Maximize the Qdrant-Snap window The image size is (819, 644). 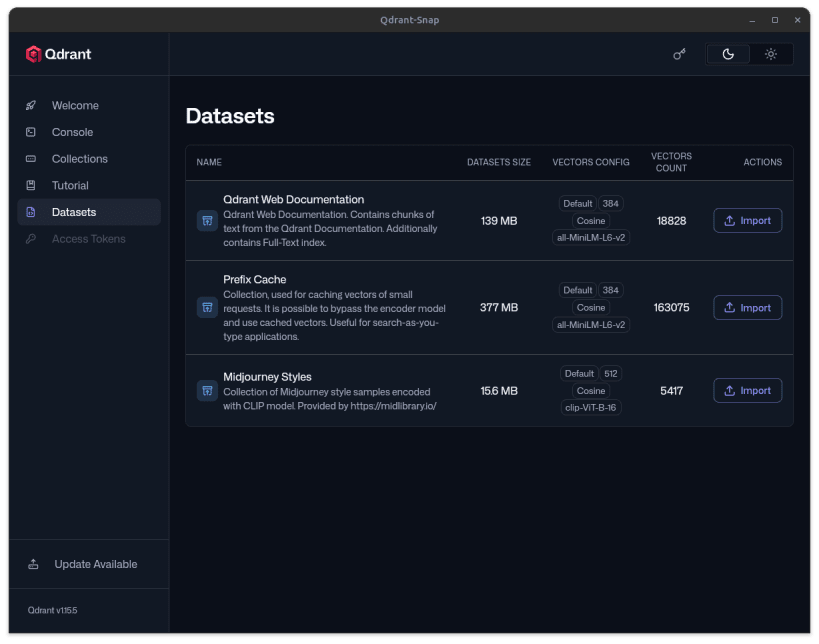[x=775, y=20]
